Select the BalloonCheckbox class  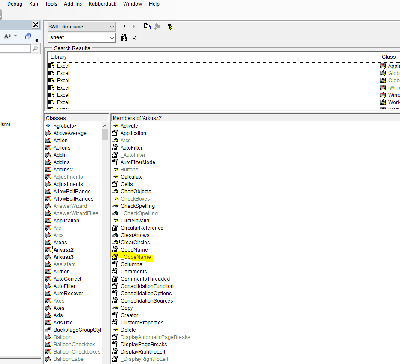coord(75,344)
